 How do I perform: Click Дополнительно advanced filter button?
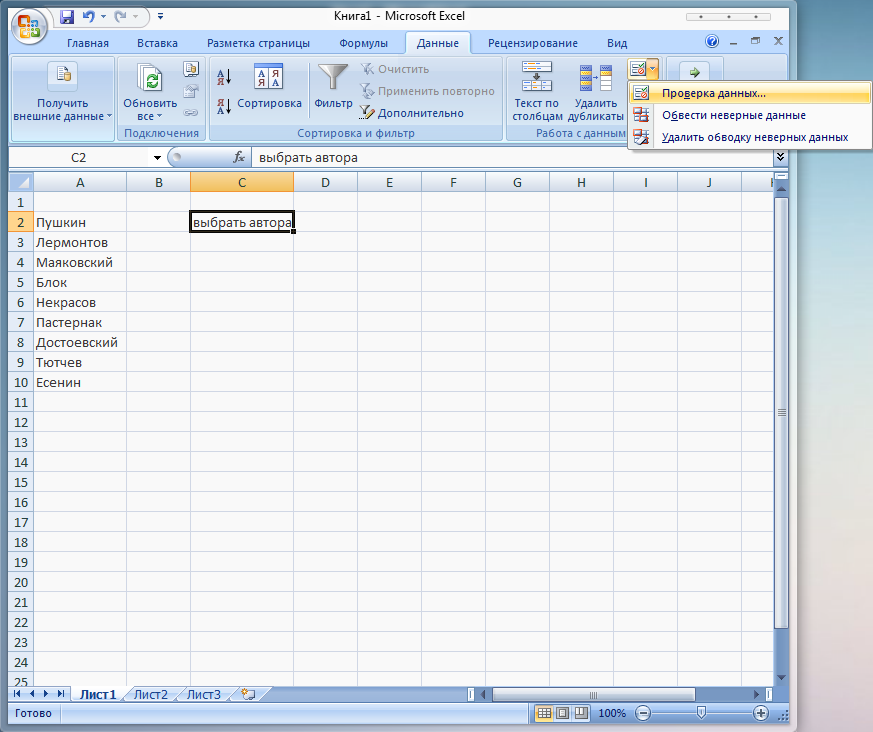[x=412, y=114]
